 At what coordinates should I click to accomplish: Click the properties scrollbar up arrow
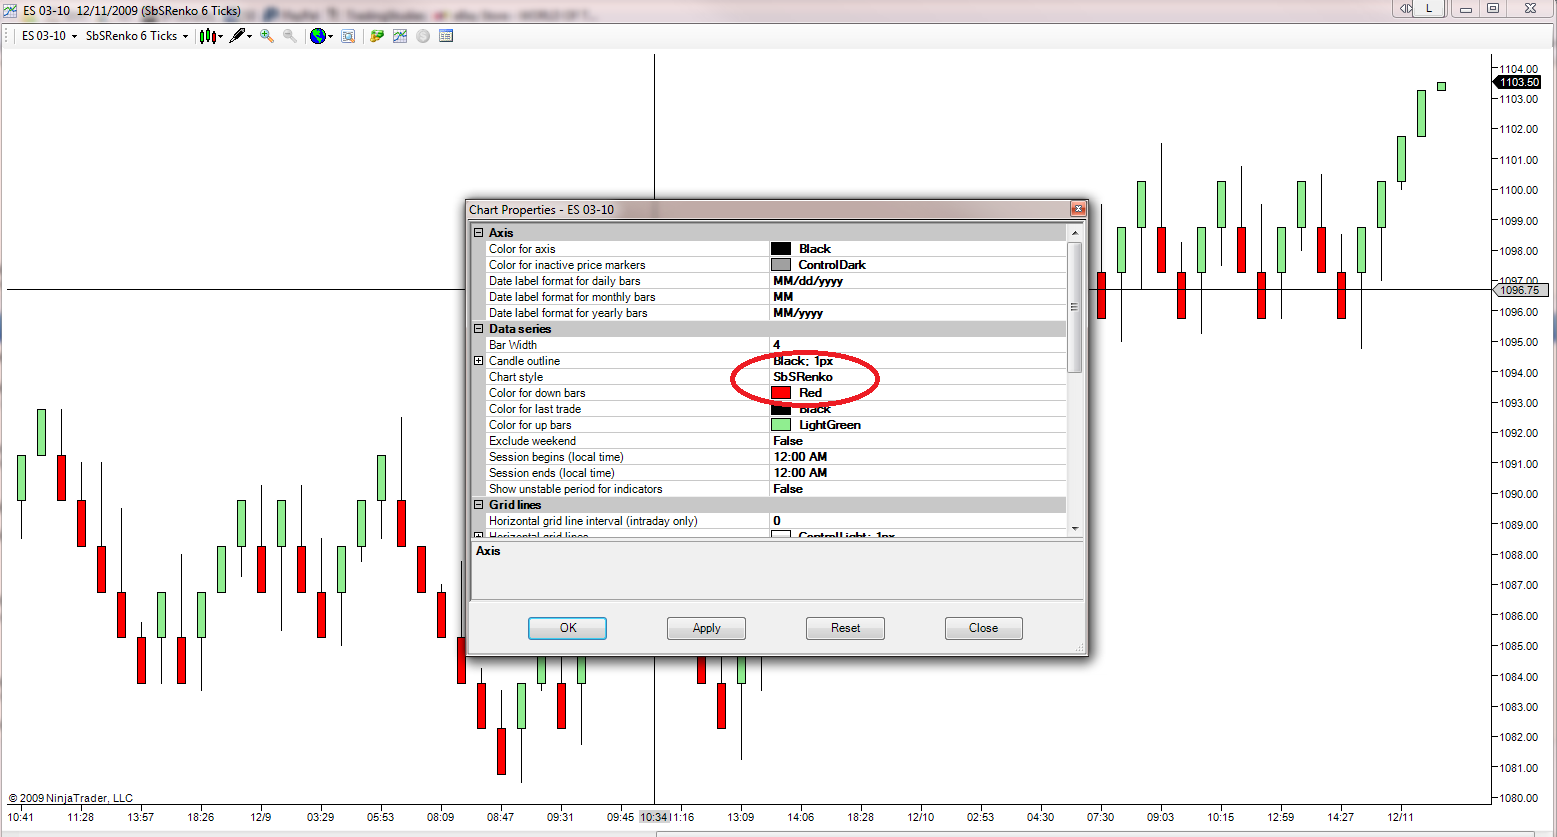(1075, 233)
